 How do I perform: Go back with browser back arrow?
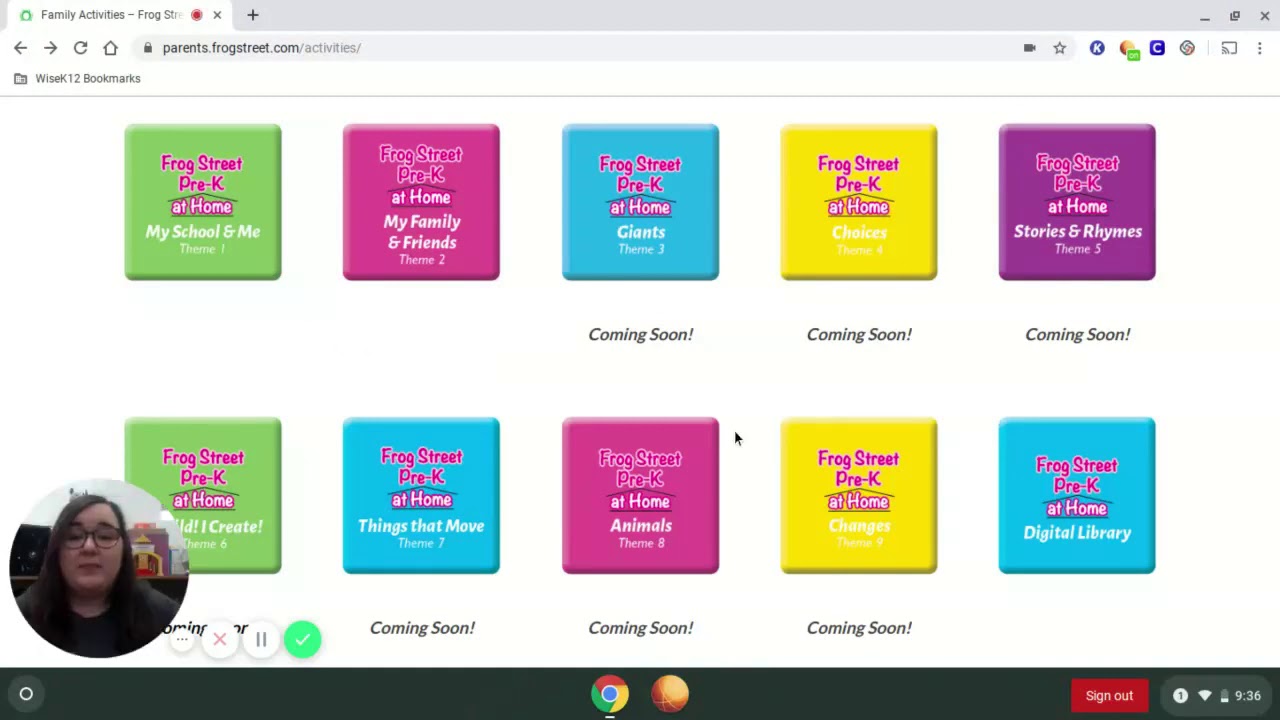(20, 48)
